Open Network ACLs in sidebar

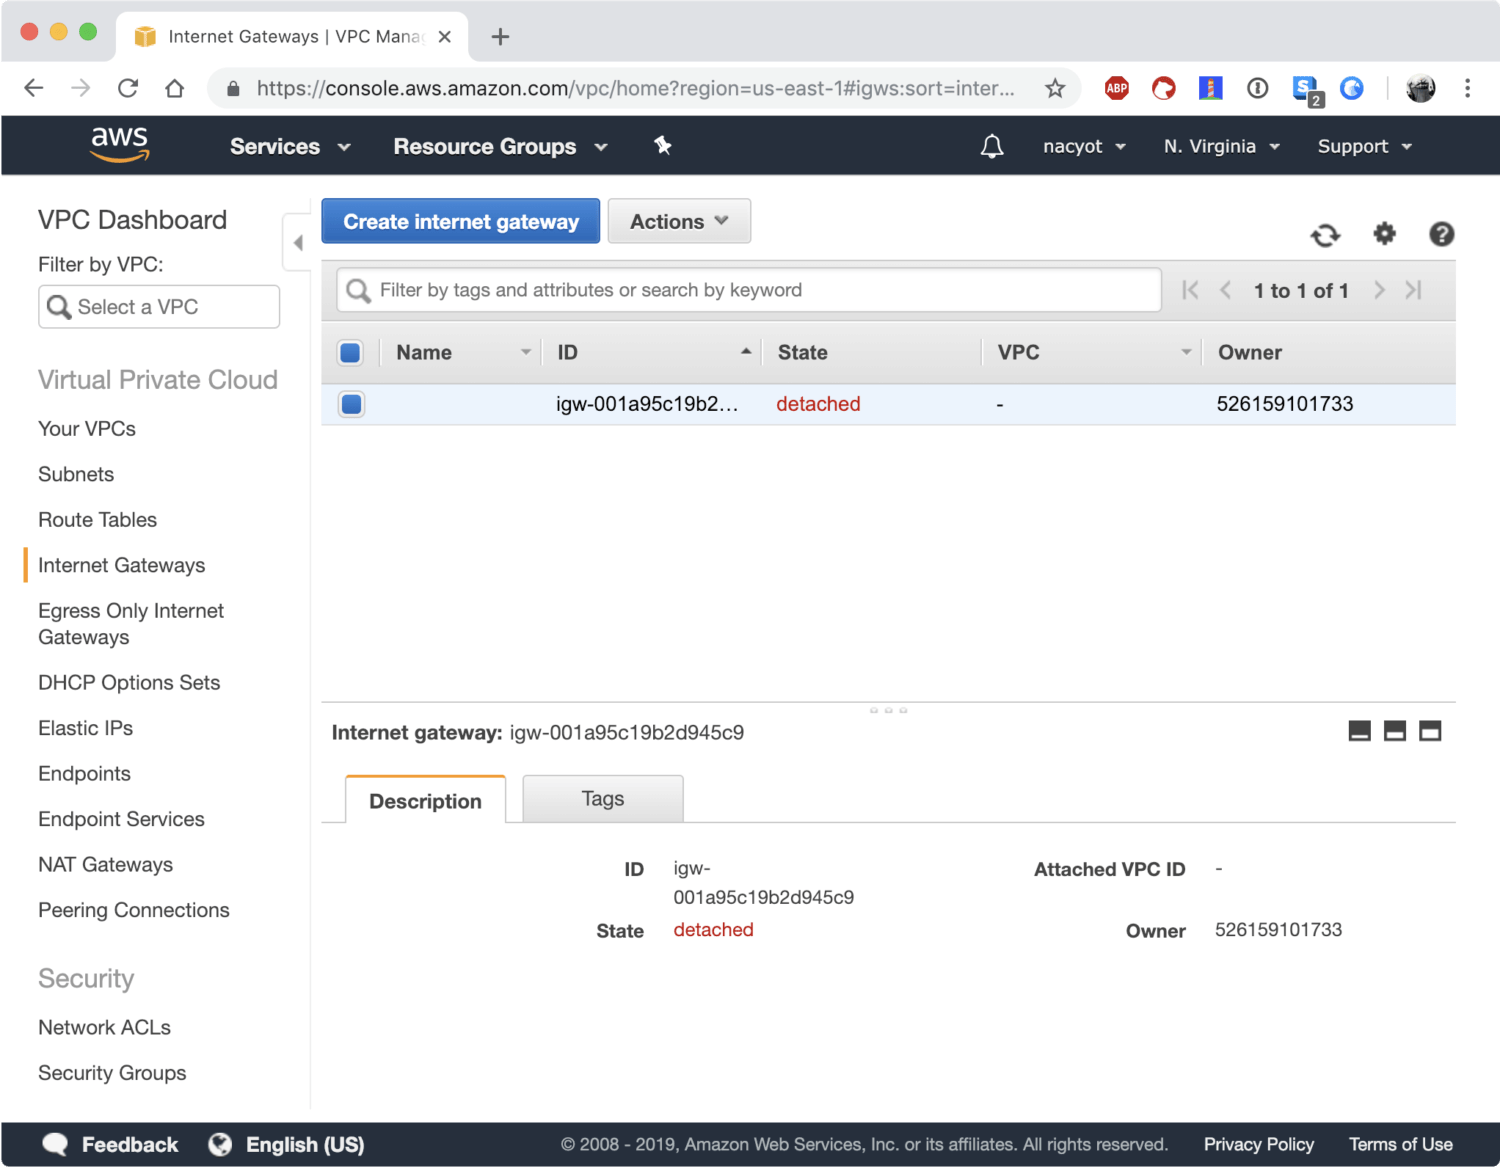coord(104,1028)
